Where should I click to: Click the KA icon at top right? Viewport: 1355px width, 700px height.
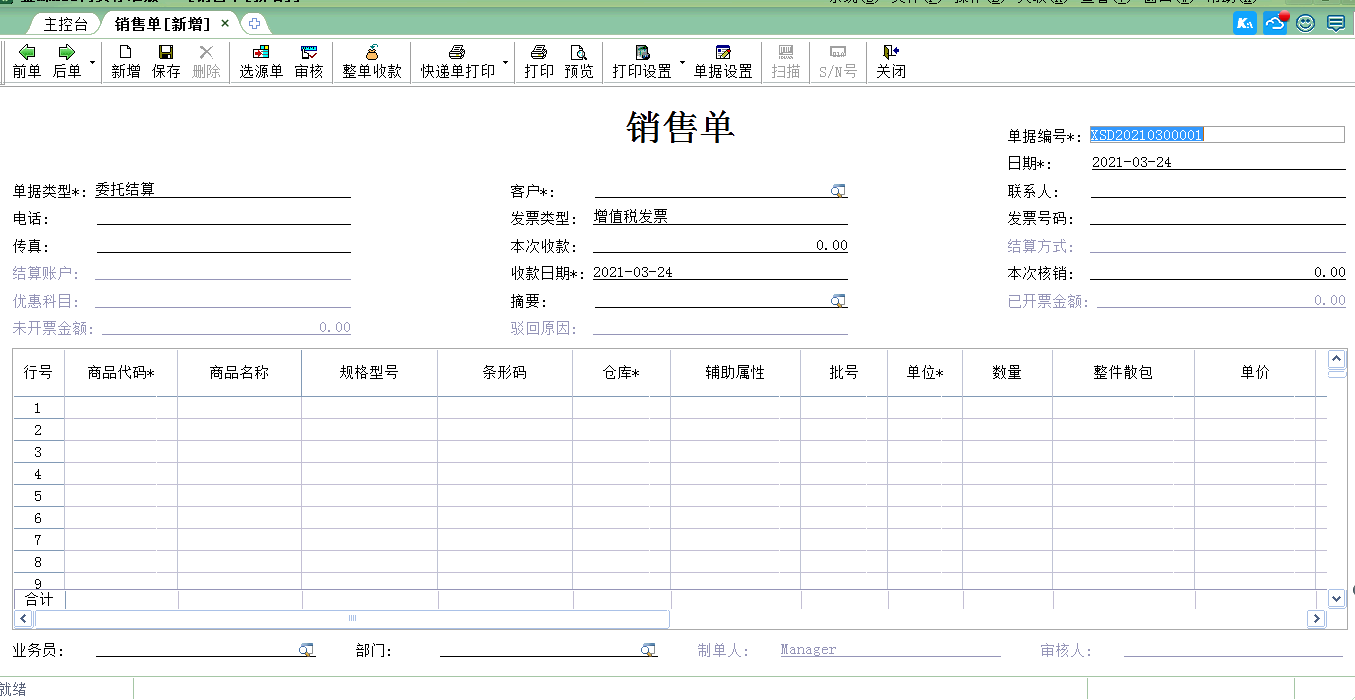pos(1243,22)
